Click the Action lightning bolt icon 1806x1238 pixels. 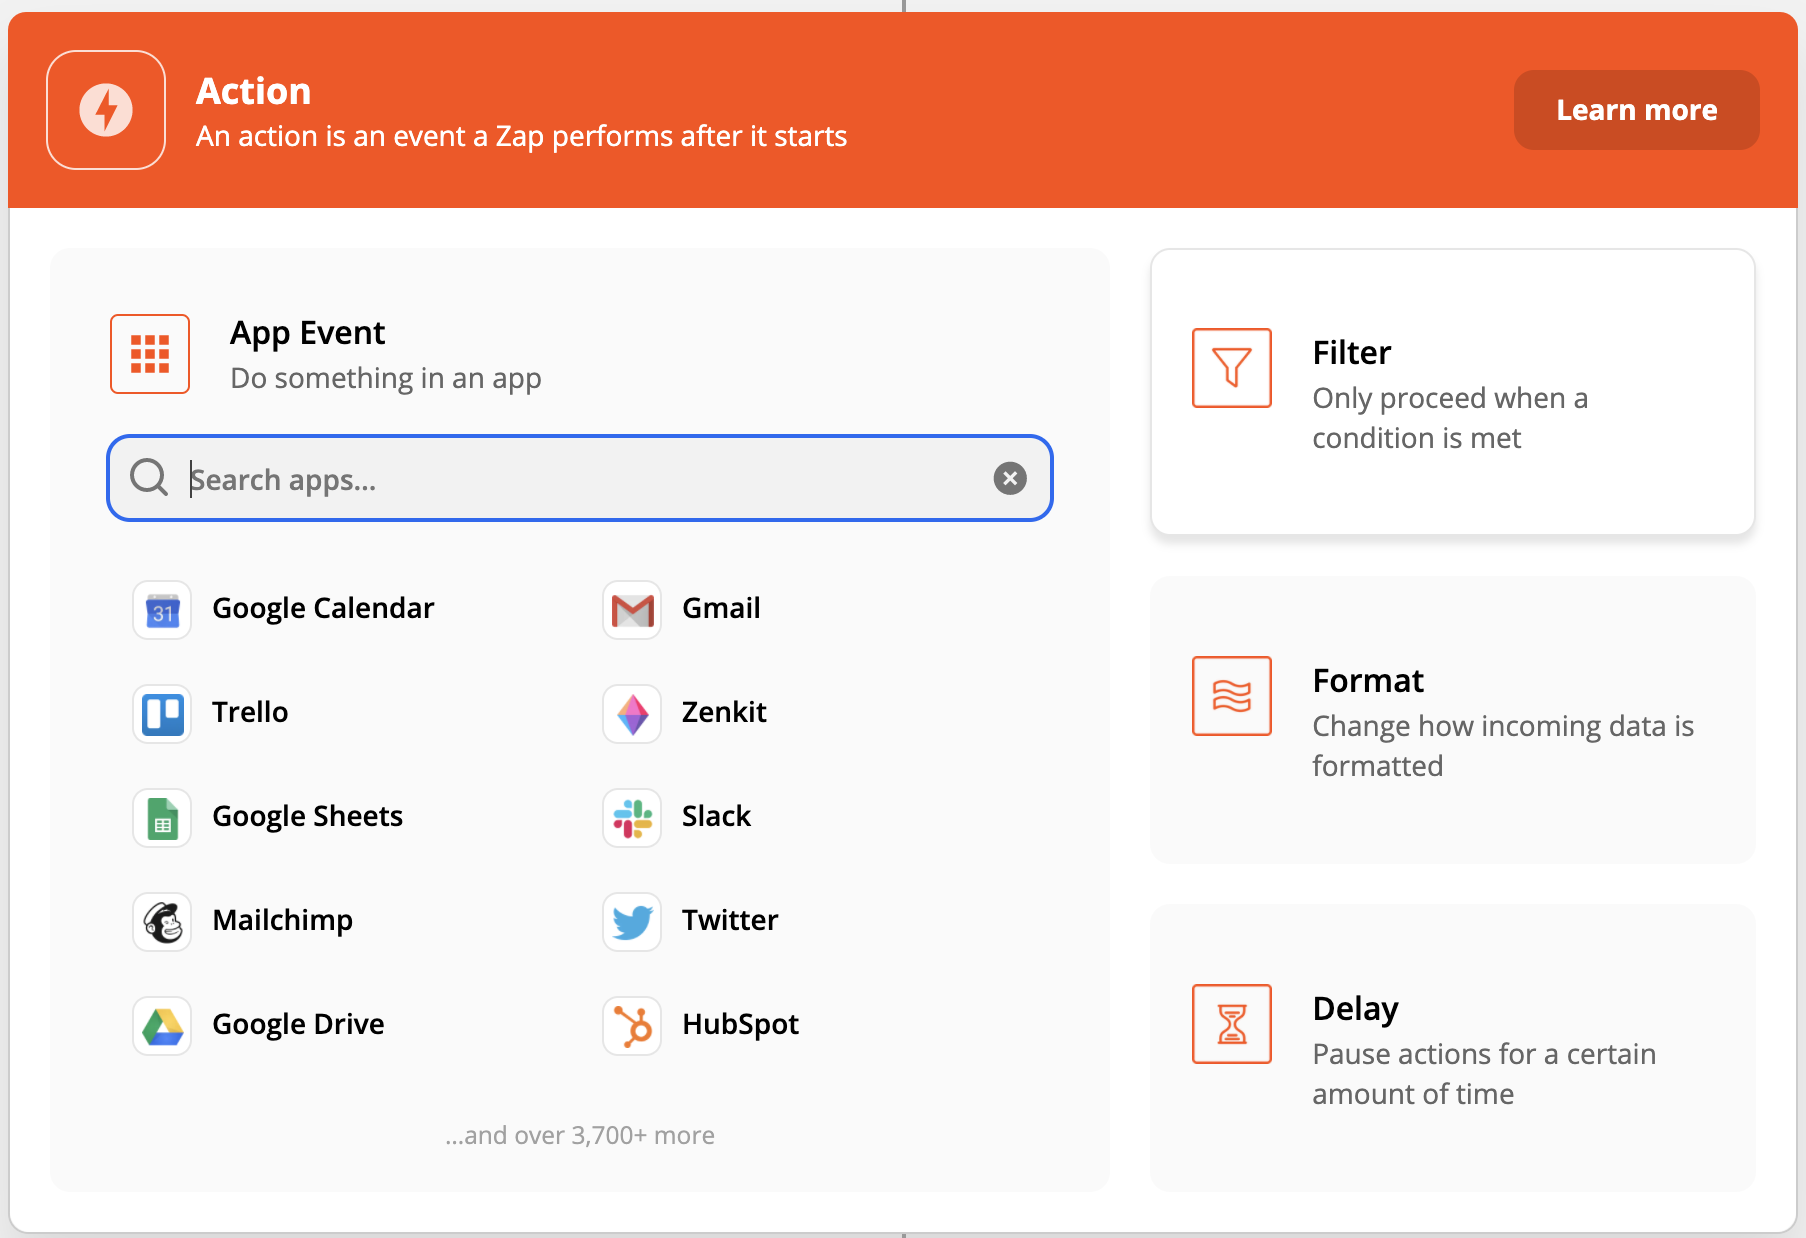point(106,110)
